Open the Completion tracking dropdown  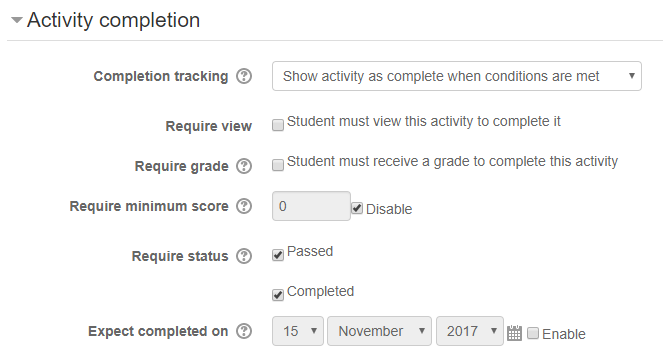point(457,76)
